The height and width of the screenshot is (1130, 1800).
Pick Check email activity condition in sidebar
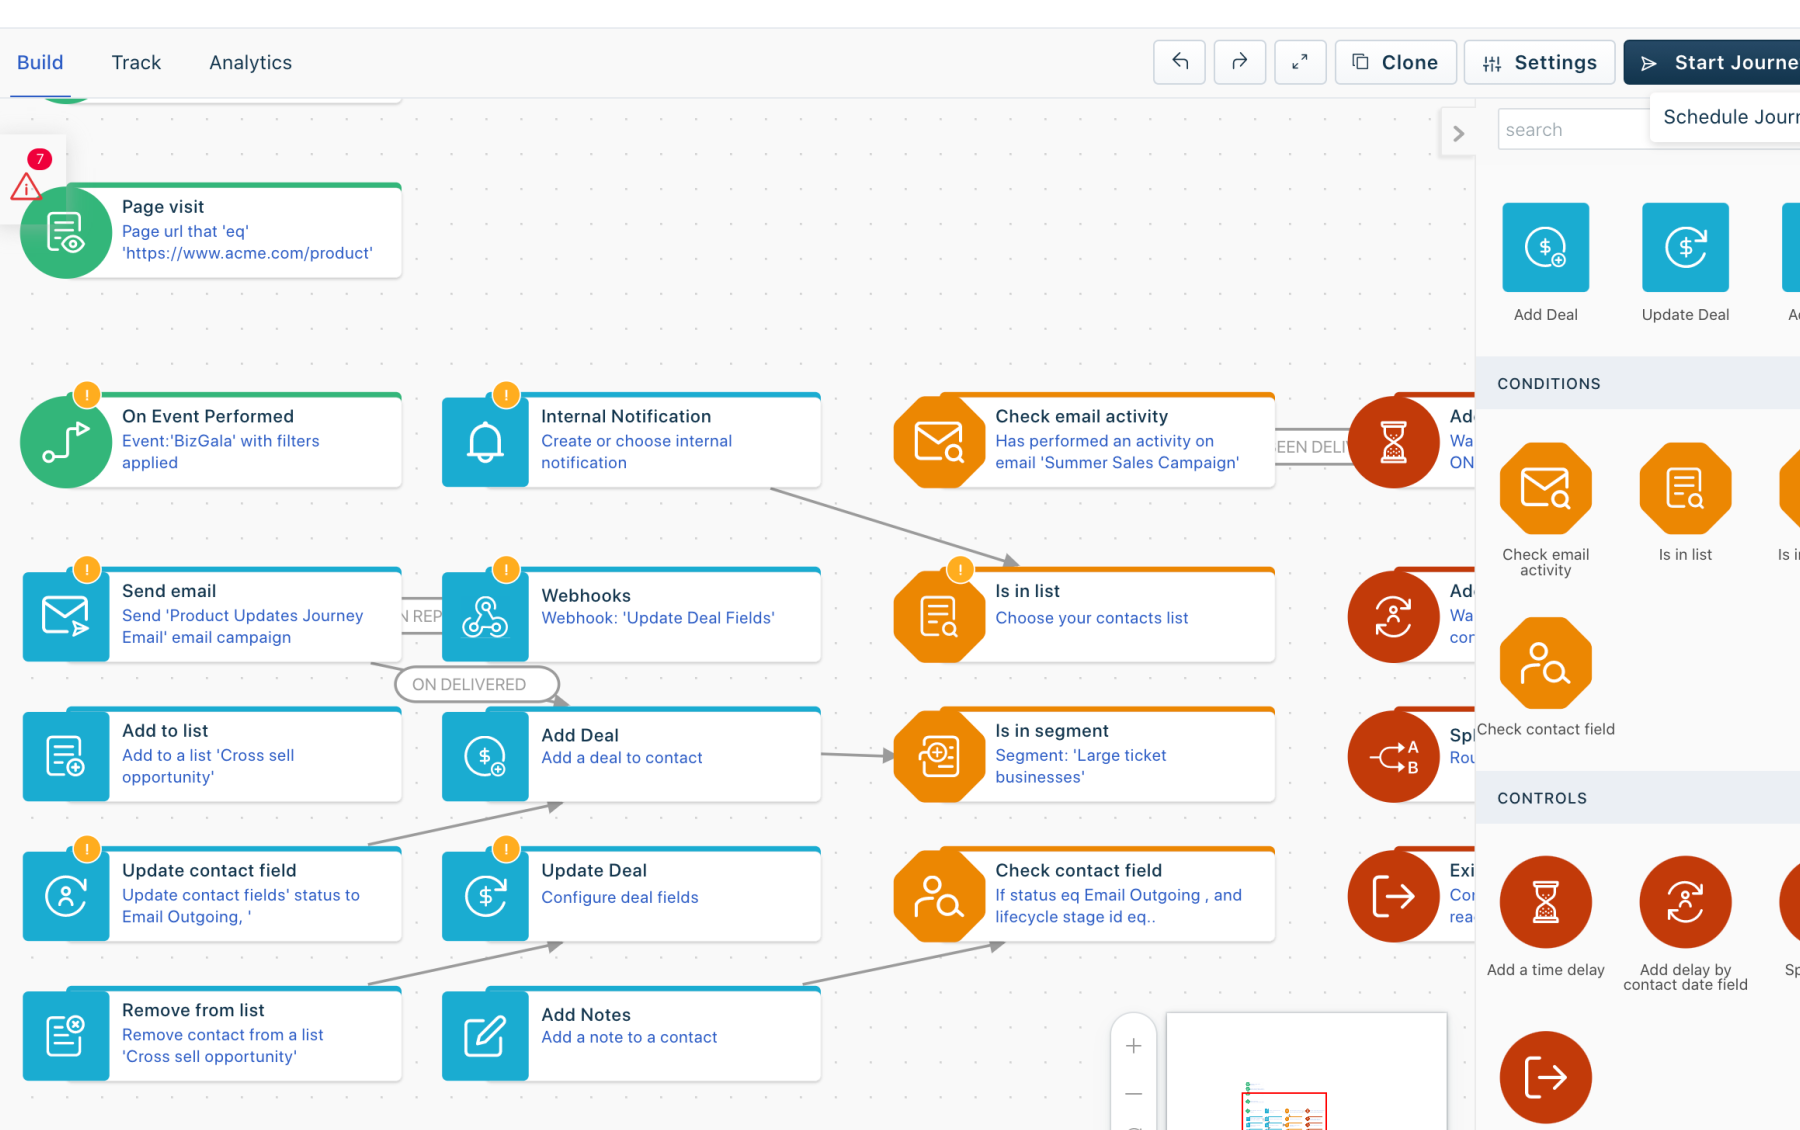pyautogui.click(x=1545, y=488)
